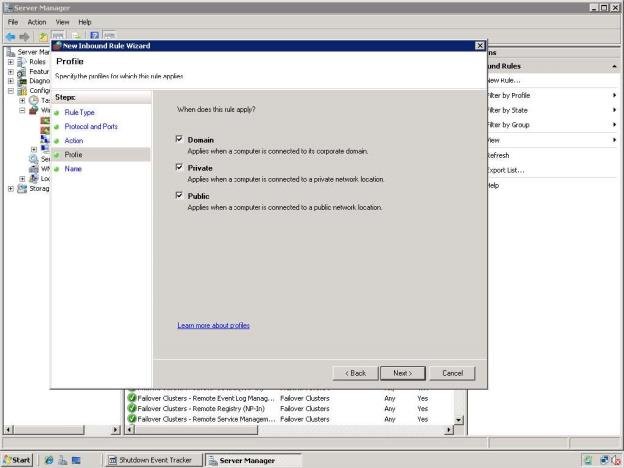Collapse the Windows Firewall tree node

tap(22, 110)
